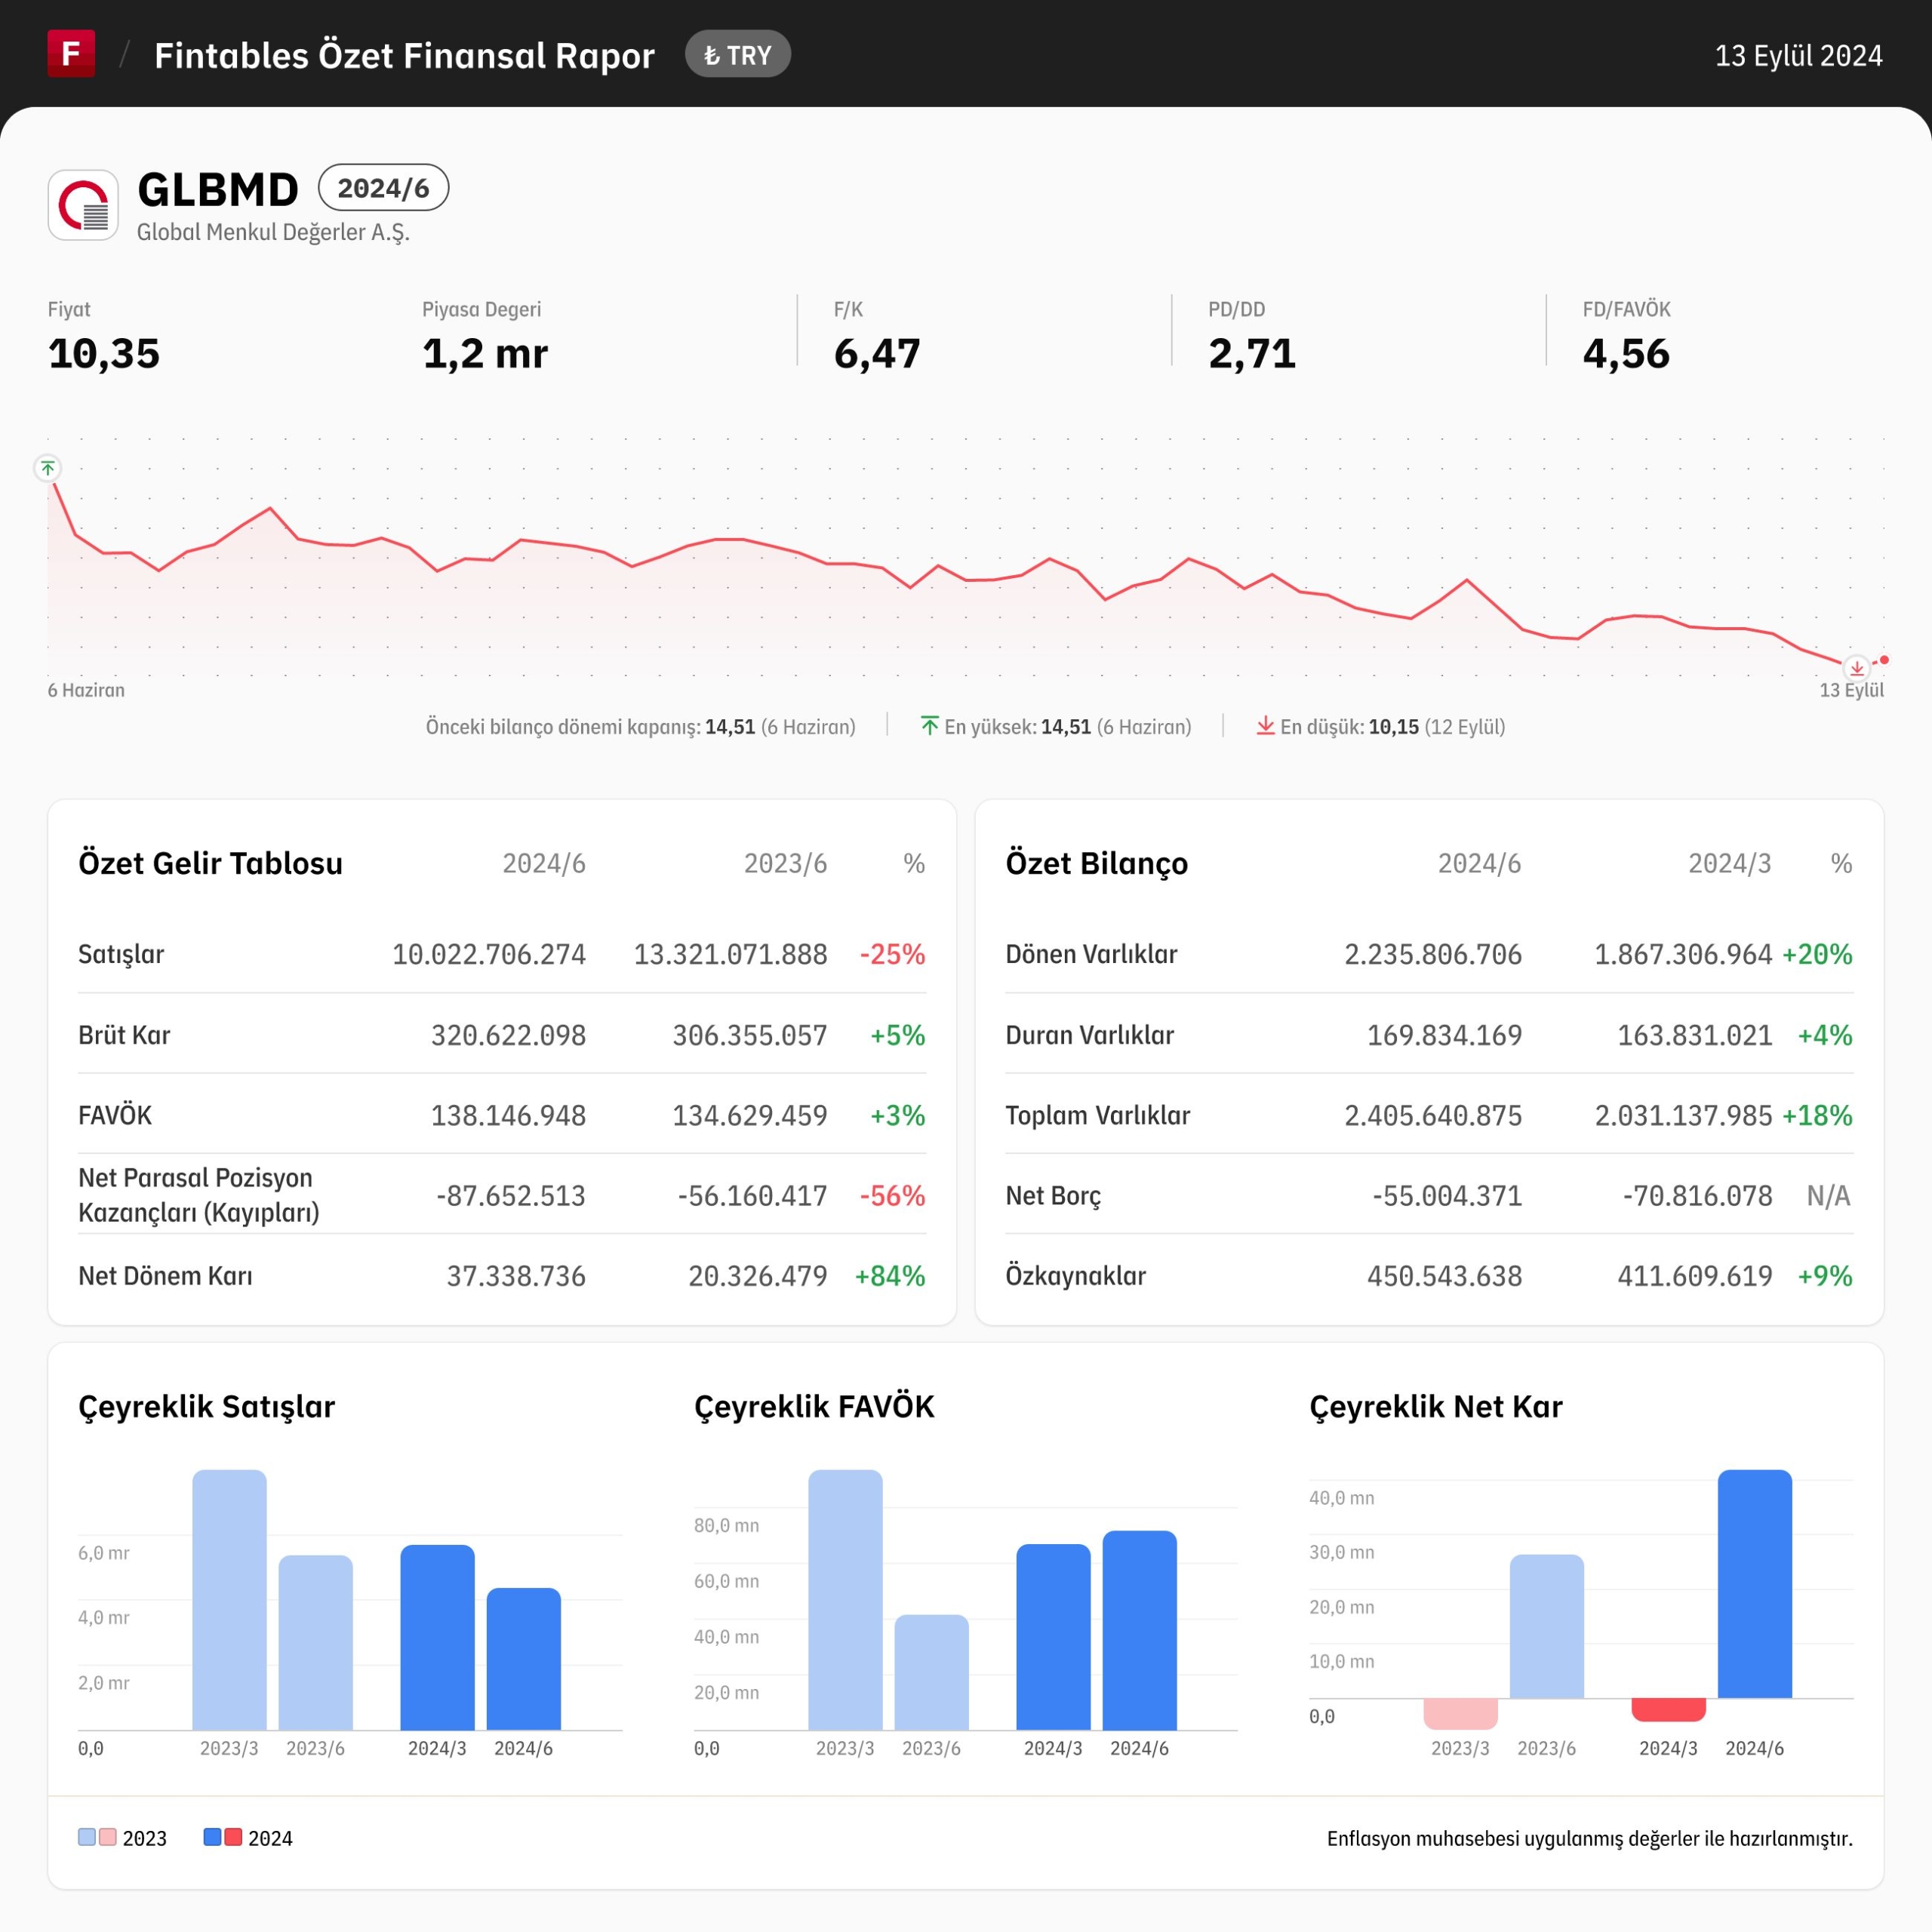The height and width of the screenshot is (1932, 1932).
Task: Click the red end-point dot on price chart
Action: point(1884,660)
